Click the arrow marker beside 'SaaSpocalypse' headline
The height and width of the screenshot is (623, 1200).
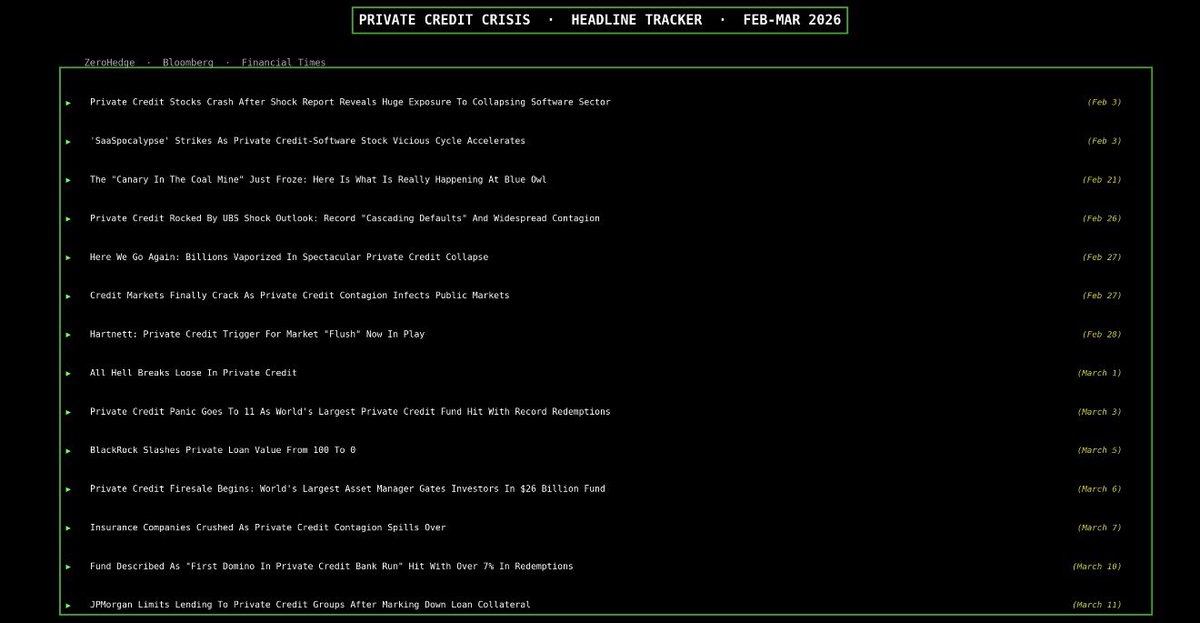point(68,142)
